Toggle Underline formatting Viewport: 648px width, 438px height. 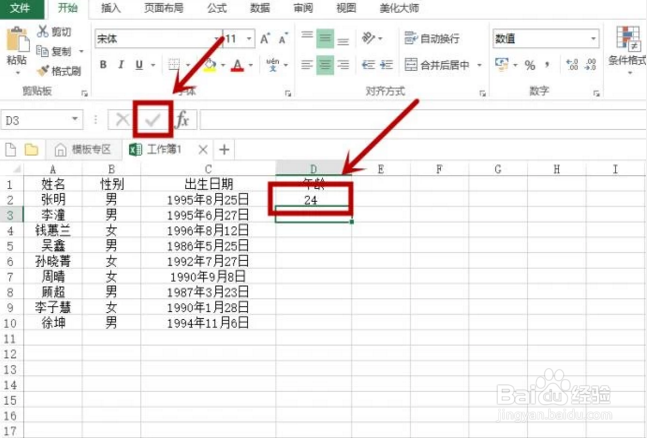point(139,64)
